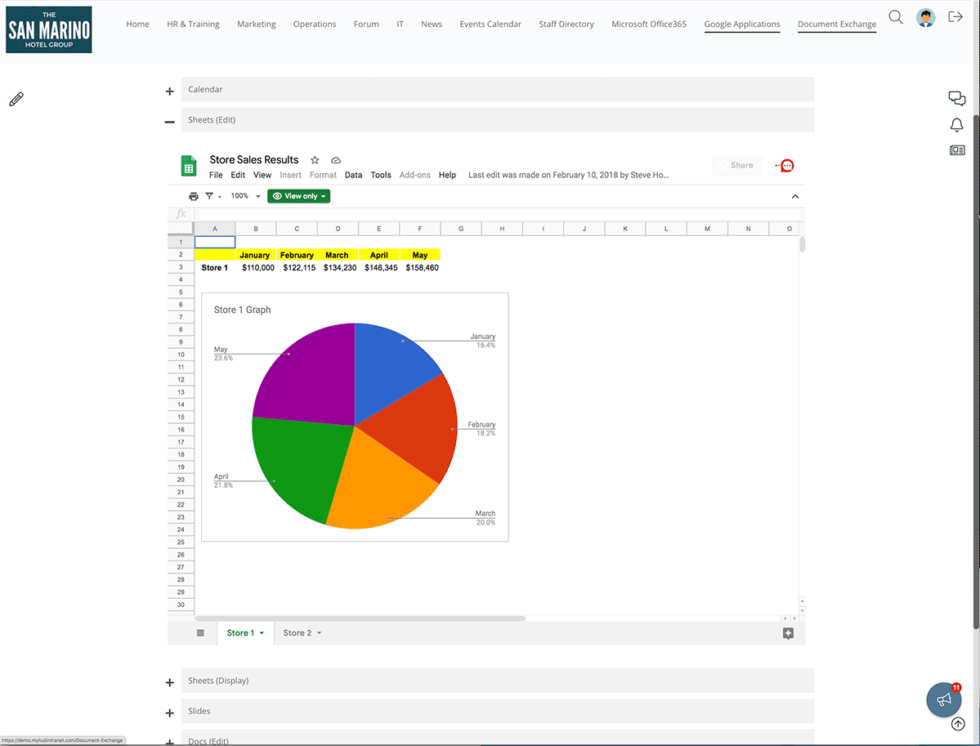Screen dimensions: 980x746
Task: Select the filter icon in the spreadsheet toolbar
Action: coord(210,196)
